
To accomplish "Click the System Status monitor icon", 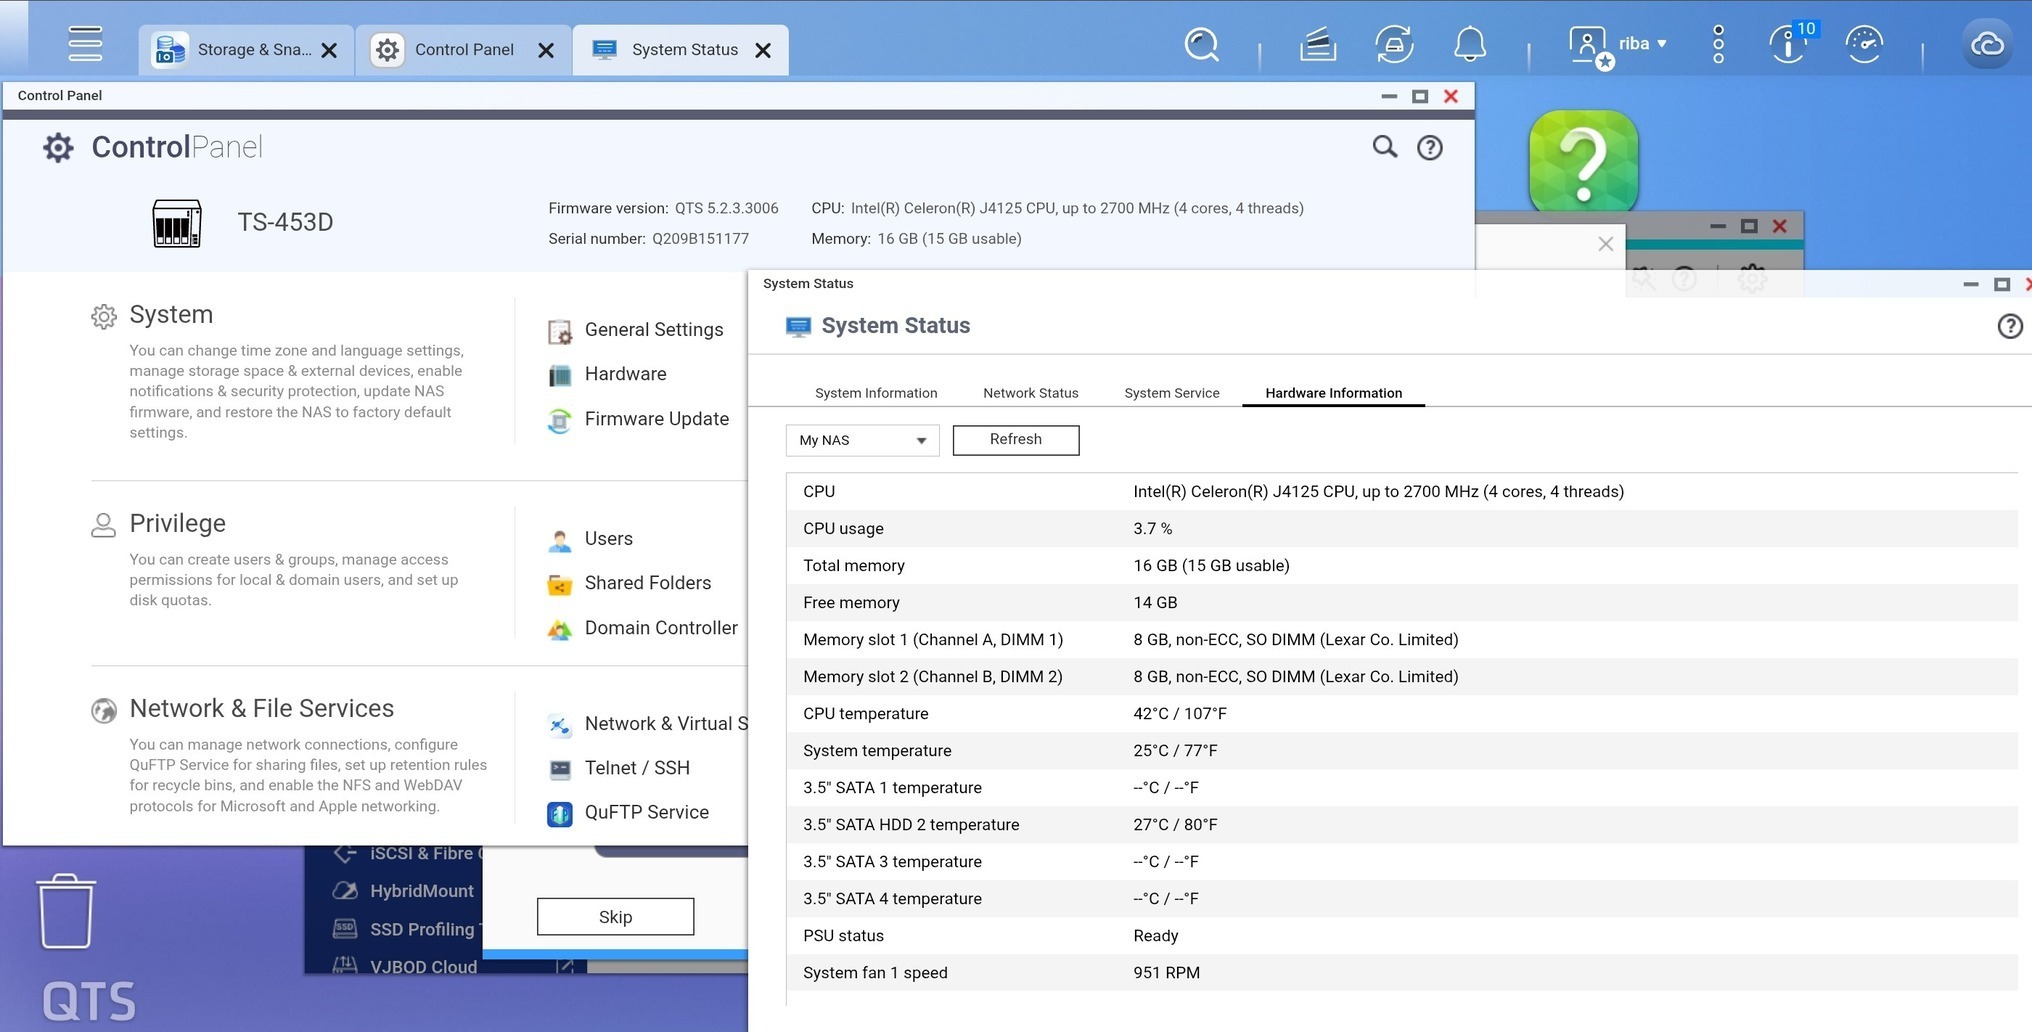I will coord(798,326).
